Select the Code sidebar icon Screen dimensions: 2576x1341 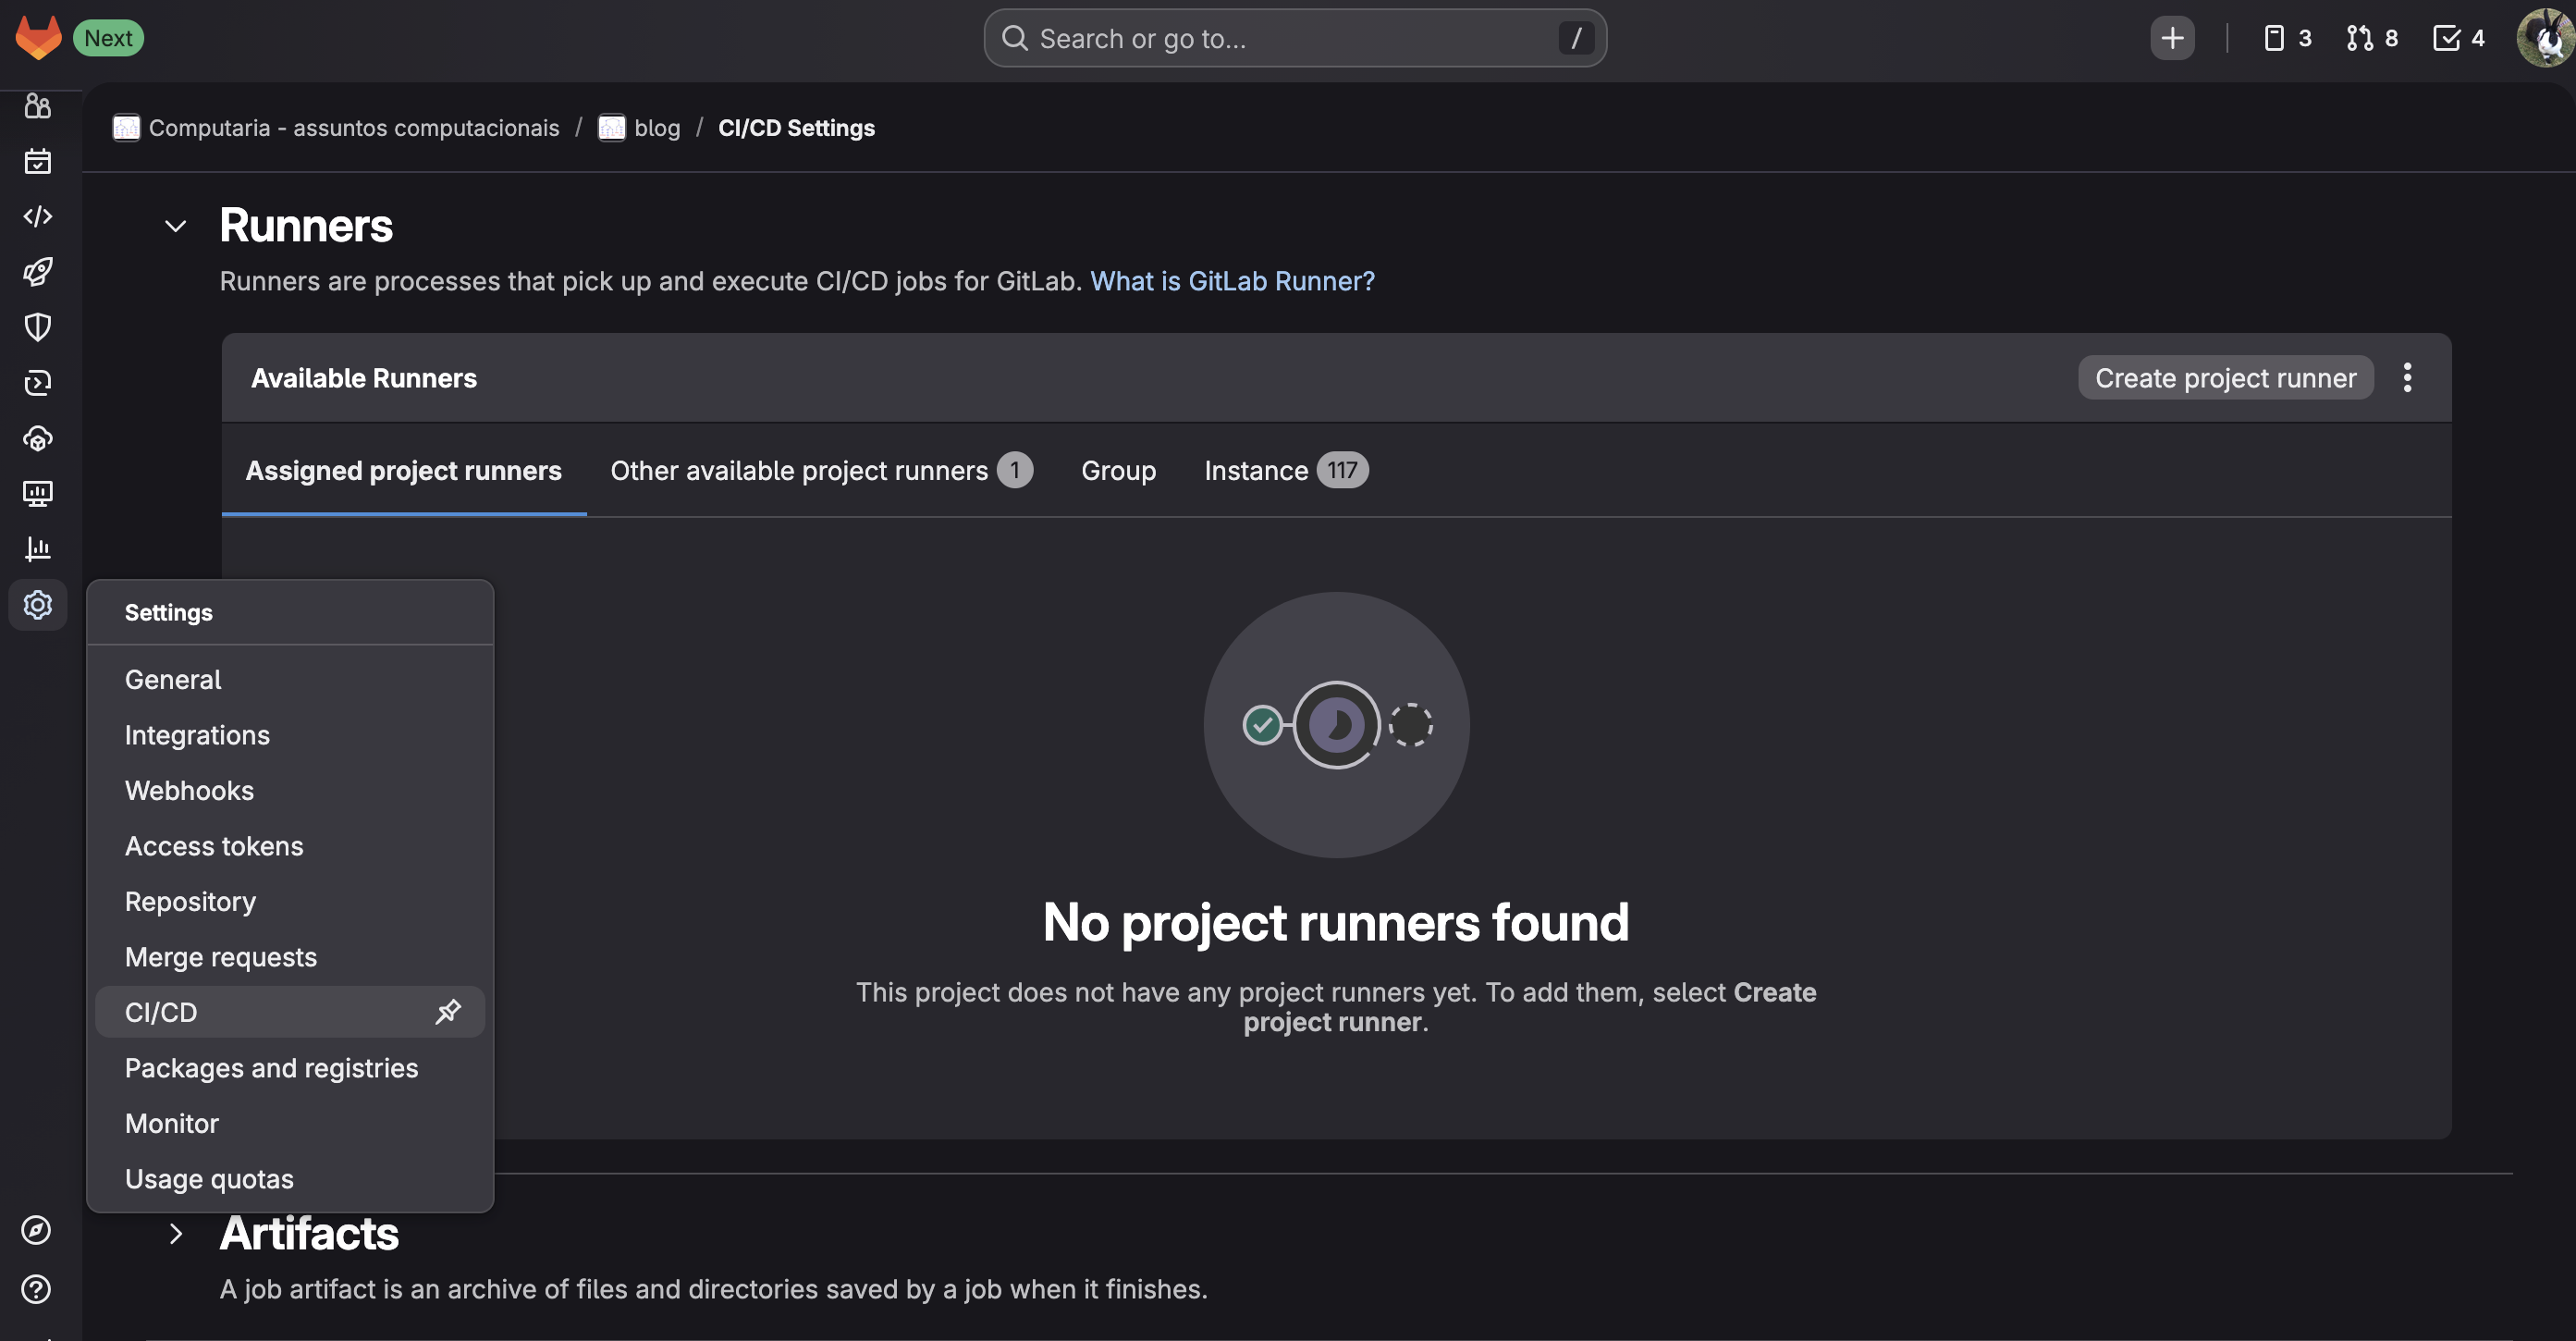37,216
